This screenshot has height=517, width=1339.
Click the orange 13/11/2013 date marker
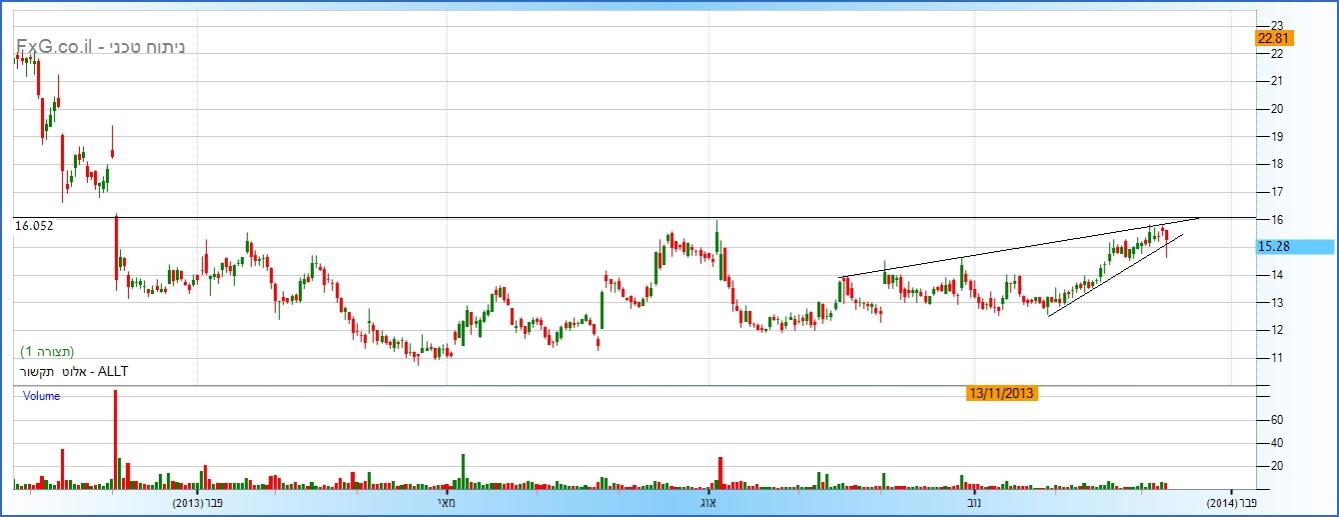click(1001, 393)
